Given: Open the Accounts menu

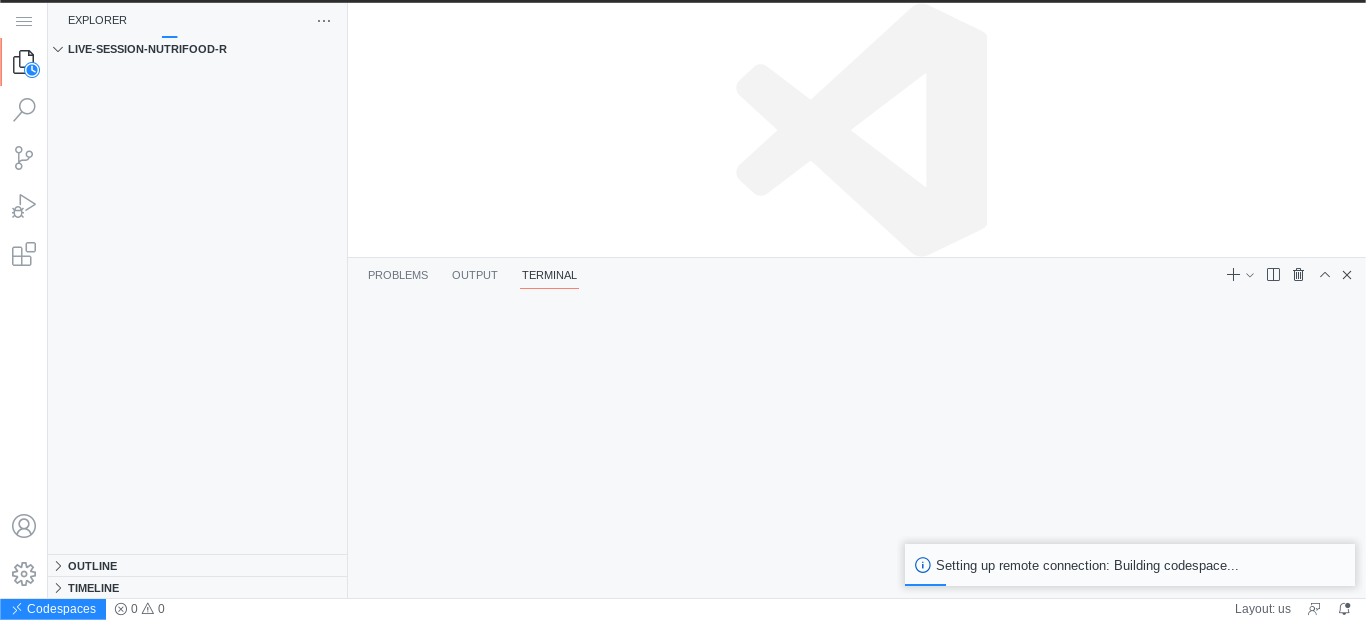Looking at the screenshot, I should coord(24,526).
